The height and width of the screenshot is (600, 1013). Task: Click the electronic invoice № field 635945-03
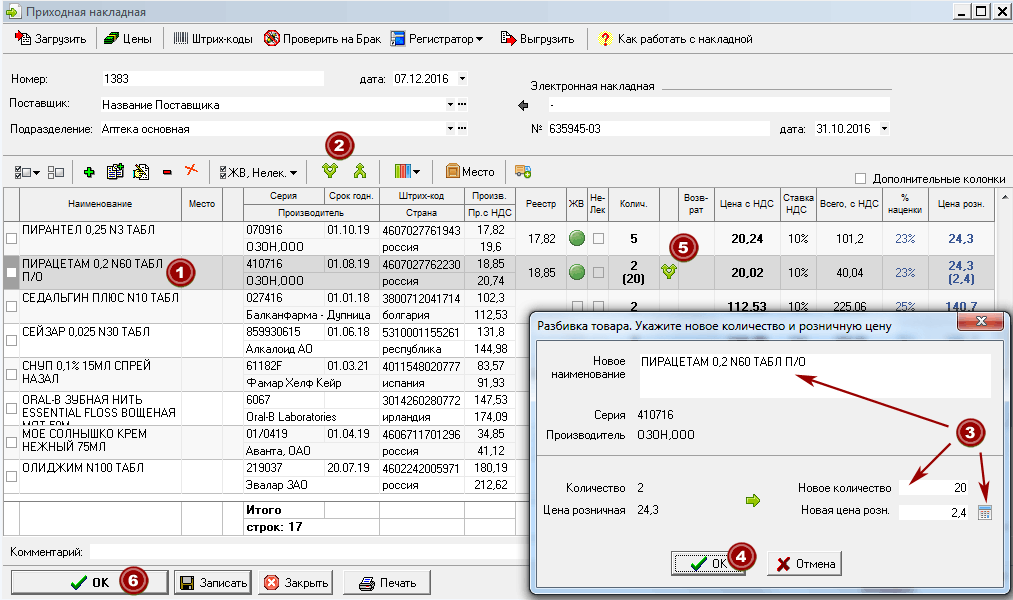tap(659, 129)
